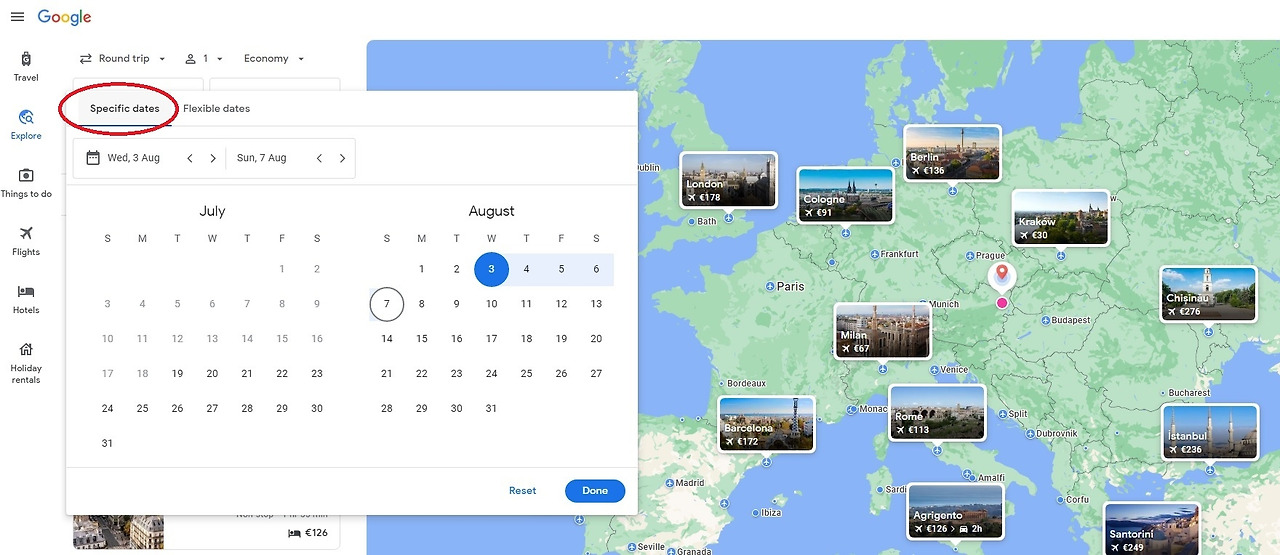Open Explore in the sidebar
1280x555 pixels.
tap(26, 125)
